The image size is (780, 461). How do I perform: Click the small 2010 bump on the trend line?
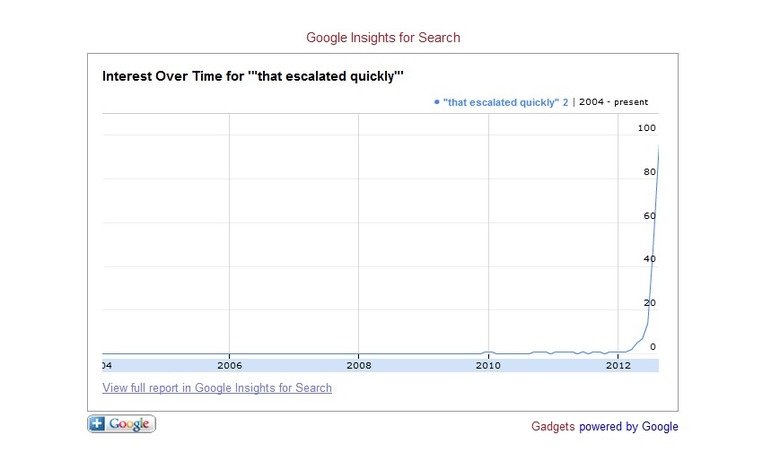coord(487,352)
